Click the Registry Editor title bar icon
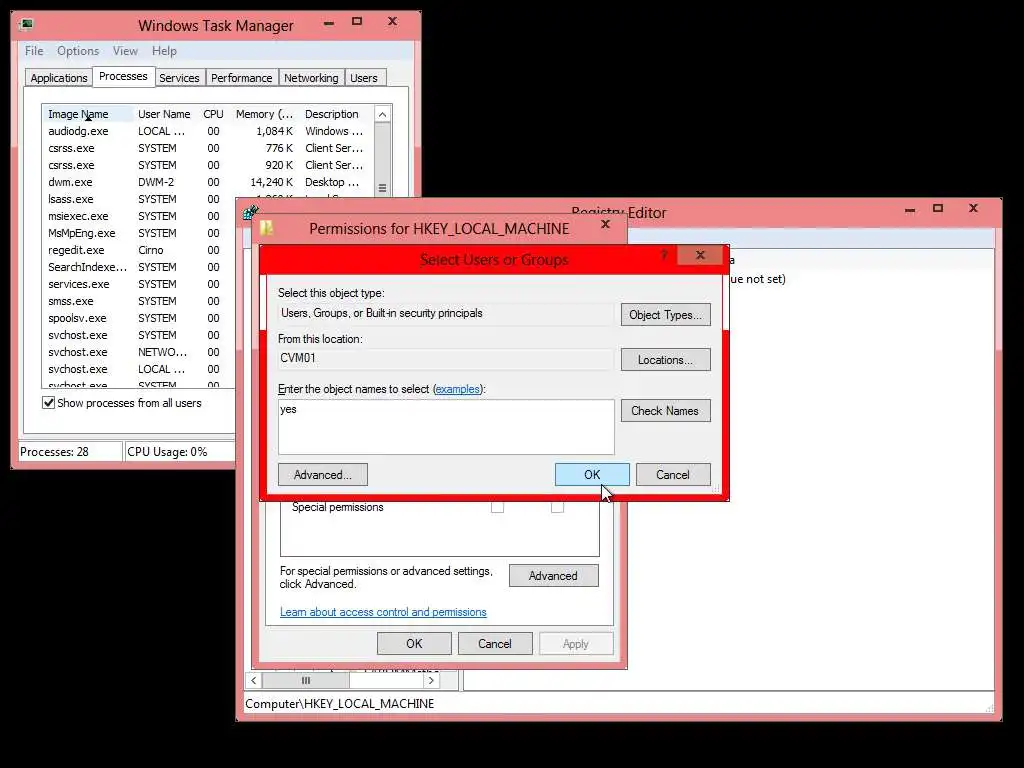Viewport: 1024px width, 768px height. [250, 212]
